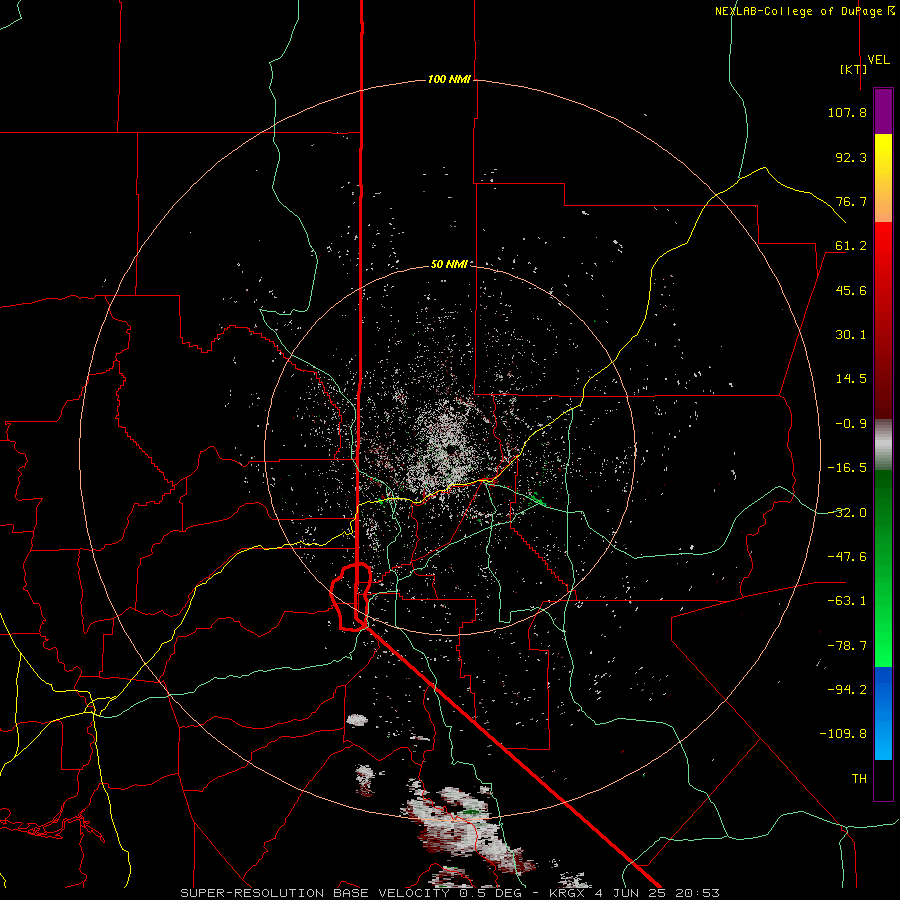Select the 30.1 legend value
Image resolution: width=900 pixels, height=900 pixels.
pos(851,335)
